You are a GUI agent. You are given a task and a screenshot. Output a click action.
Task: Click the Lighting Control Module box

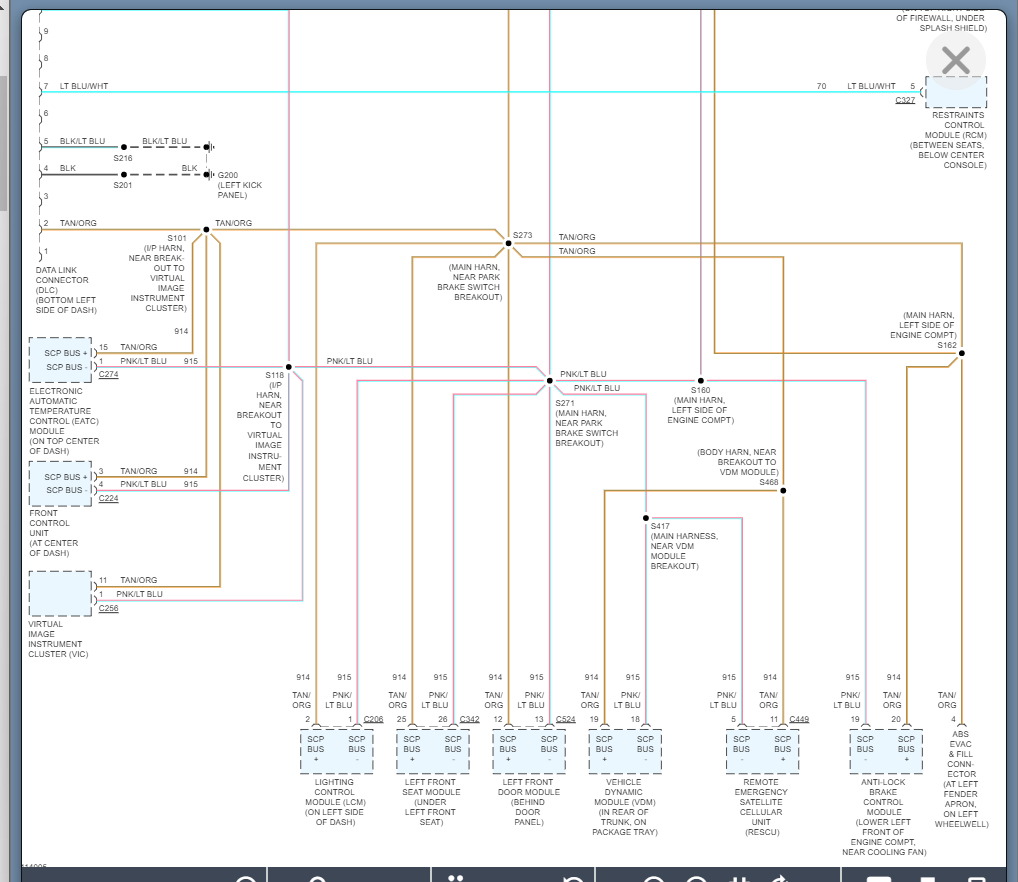[x=336, y=752]
